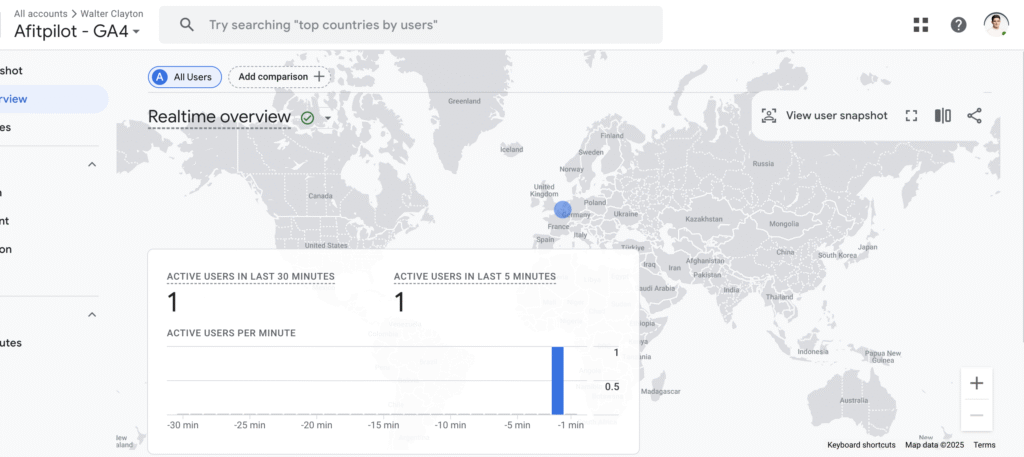Enter fullscreen map view icon

click(911, 116)
